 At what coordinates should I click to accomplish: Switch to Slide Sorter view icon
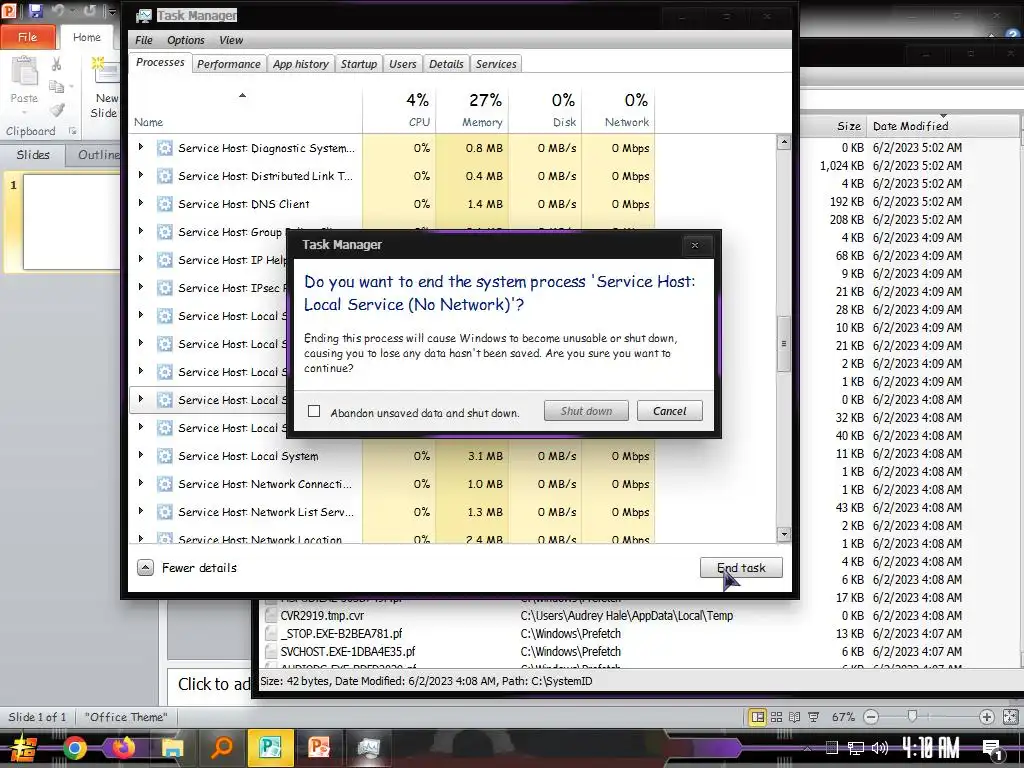[x=776, y=717]
